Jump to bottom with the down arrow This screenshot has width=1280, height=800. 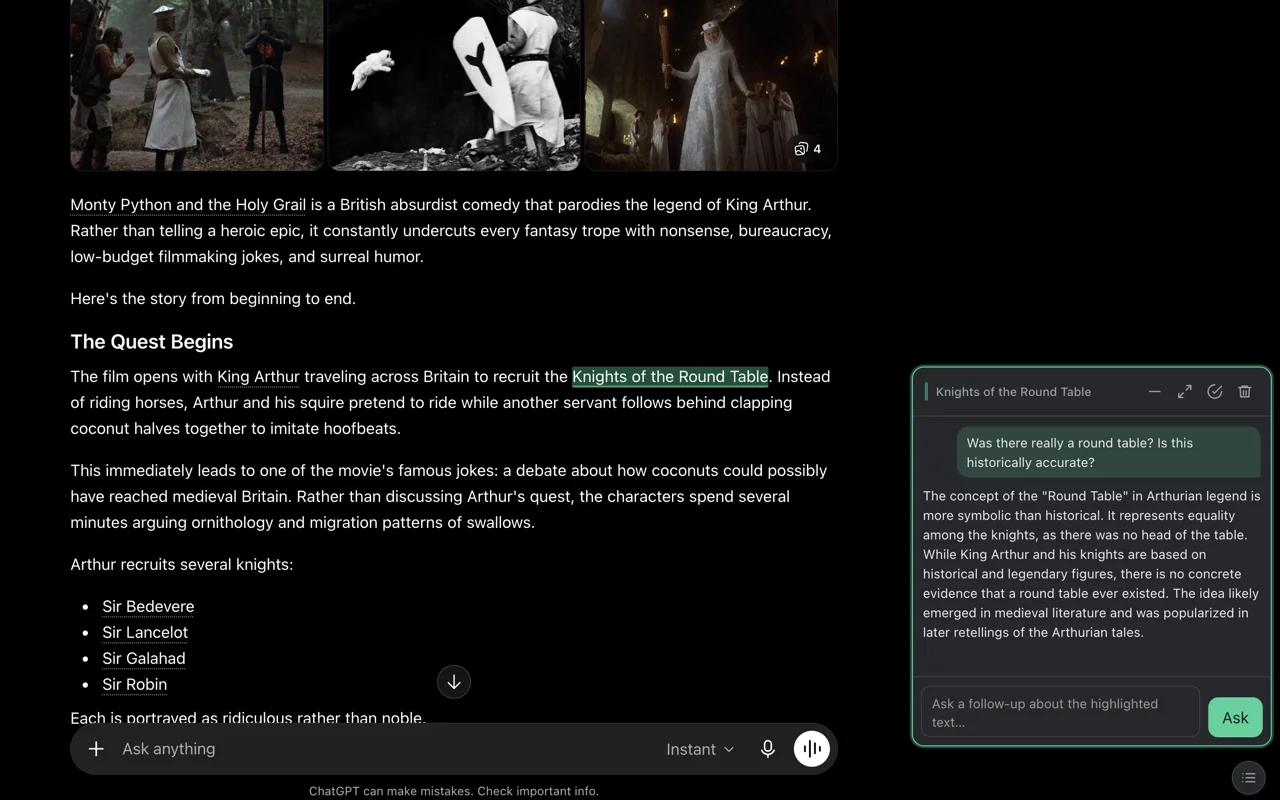(x=454, y=682)
